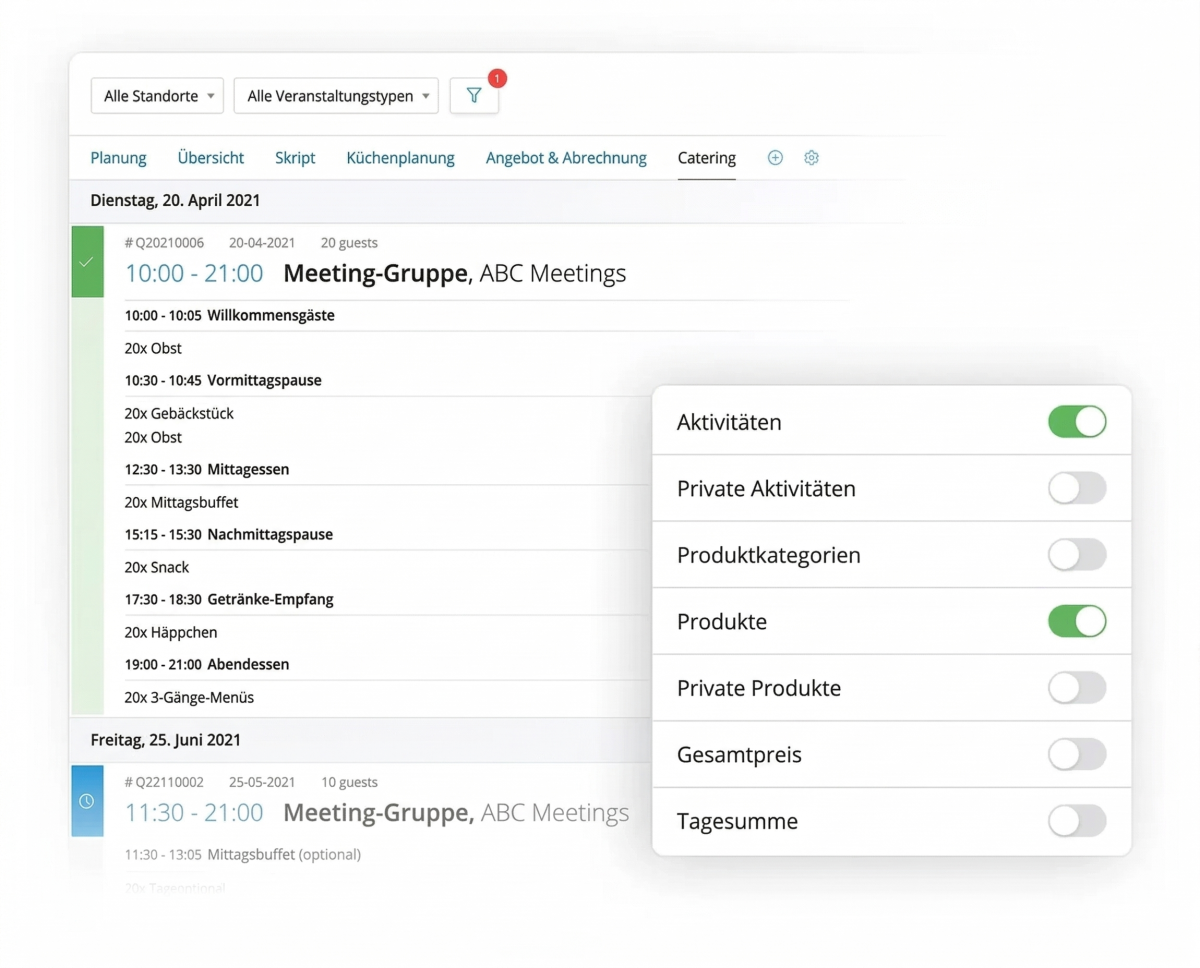Enable the Gesamtpreis toggle
This screenshot has height=968, width=1200.
pyautogui.click(x=1076, y=755)
